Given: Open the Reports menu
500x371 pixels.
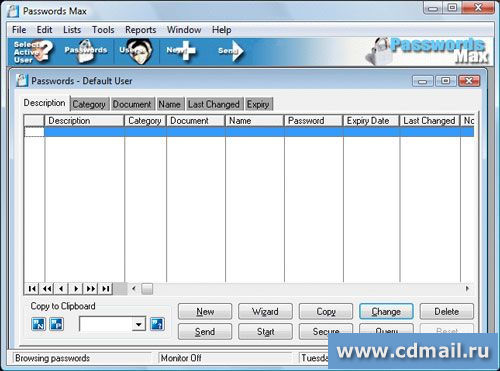Looking at the screenshot, I should tap(141, 30).
